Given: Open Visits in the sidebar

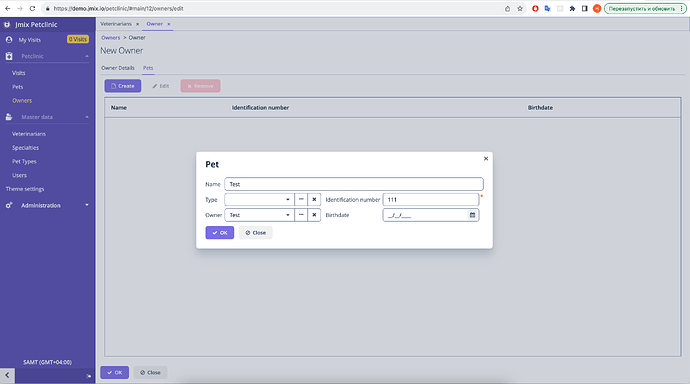Looking at the screenshot, I should [x=18, y=73].
